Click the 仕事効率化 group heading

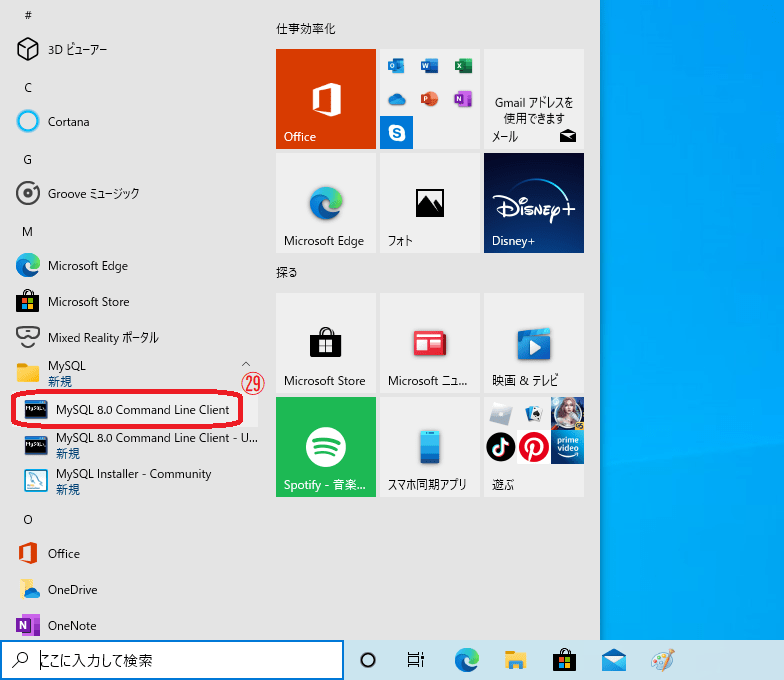click(x=306, y=29)
